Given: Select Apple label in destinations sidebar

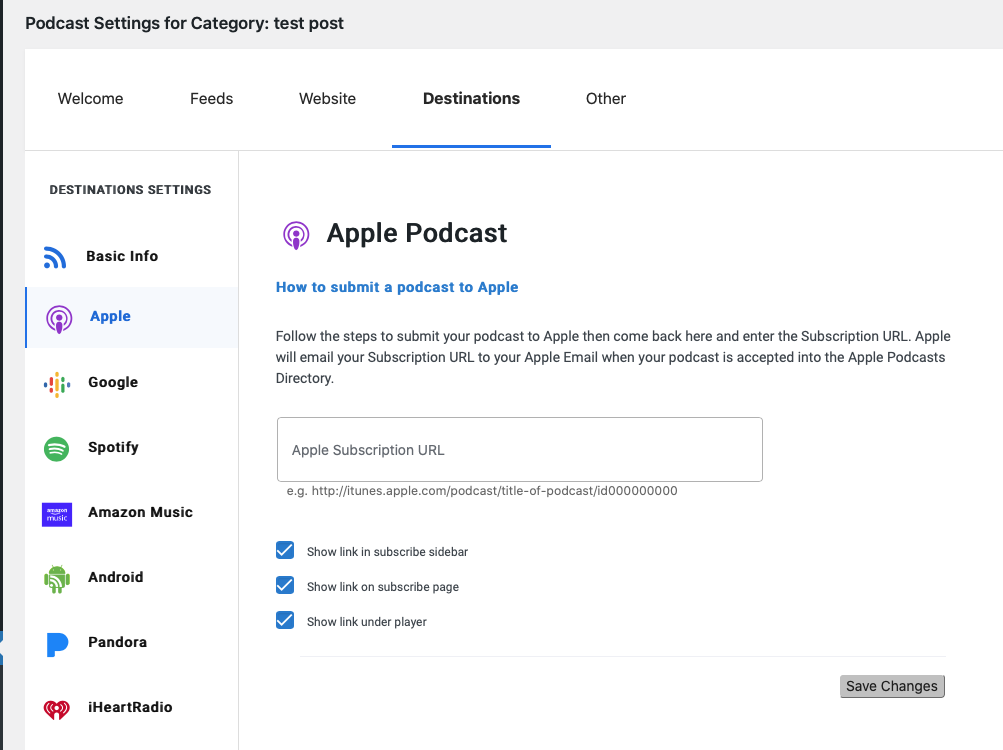Looking at the screenshot, I should click(x=110, y=316).
